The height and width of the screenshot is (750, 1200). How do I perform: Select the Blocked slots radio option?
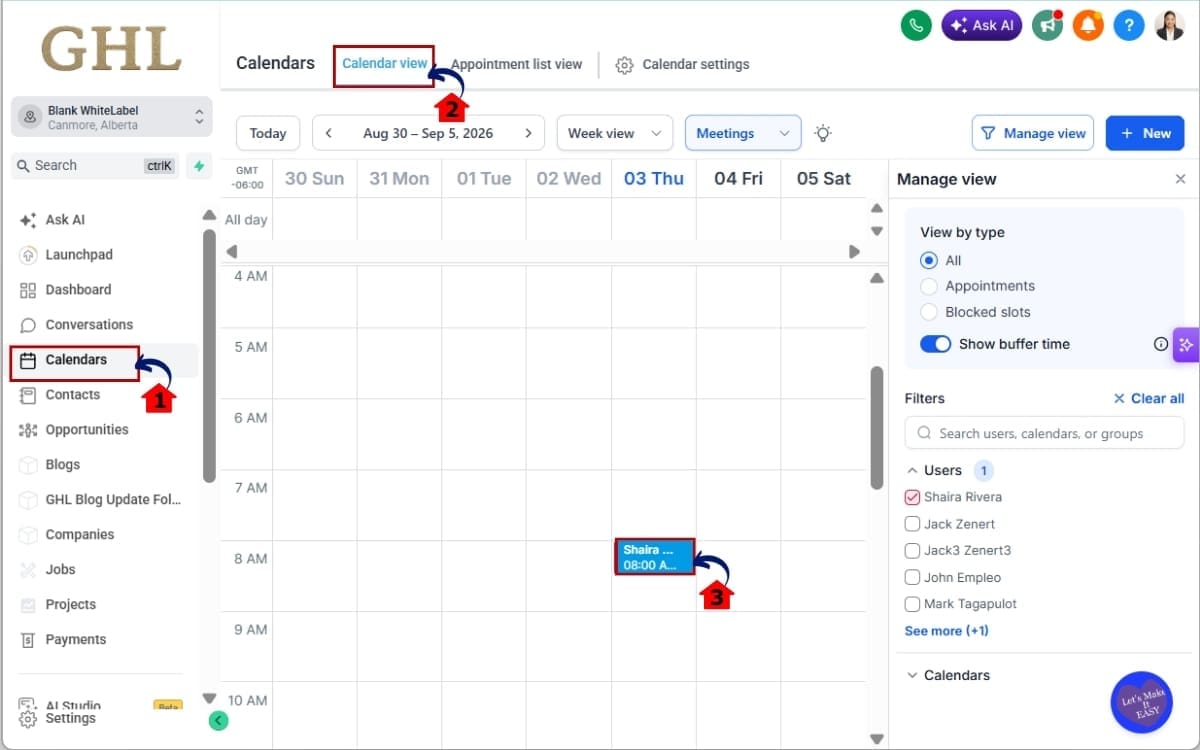tap(929, 312)
